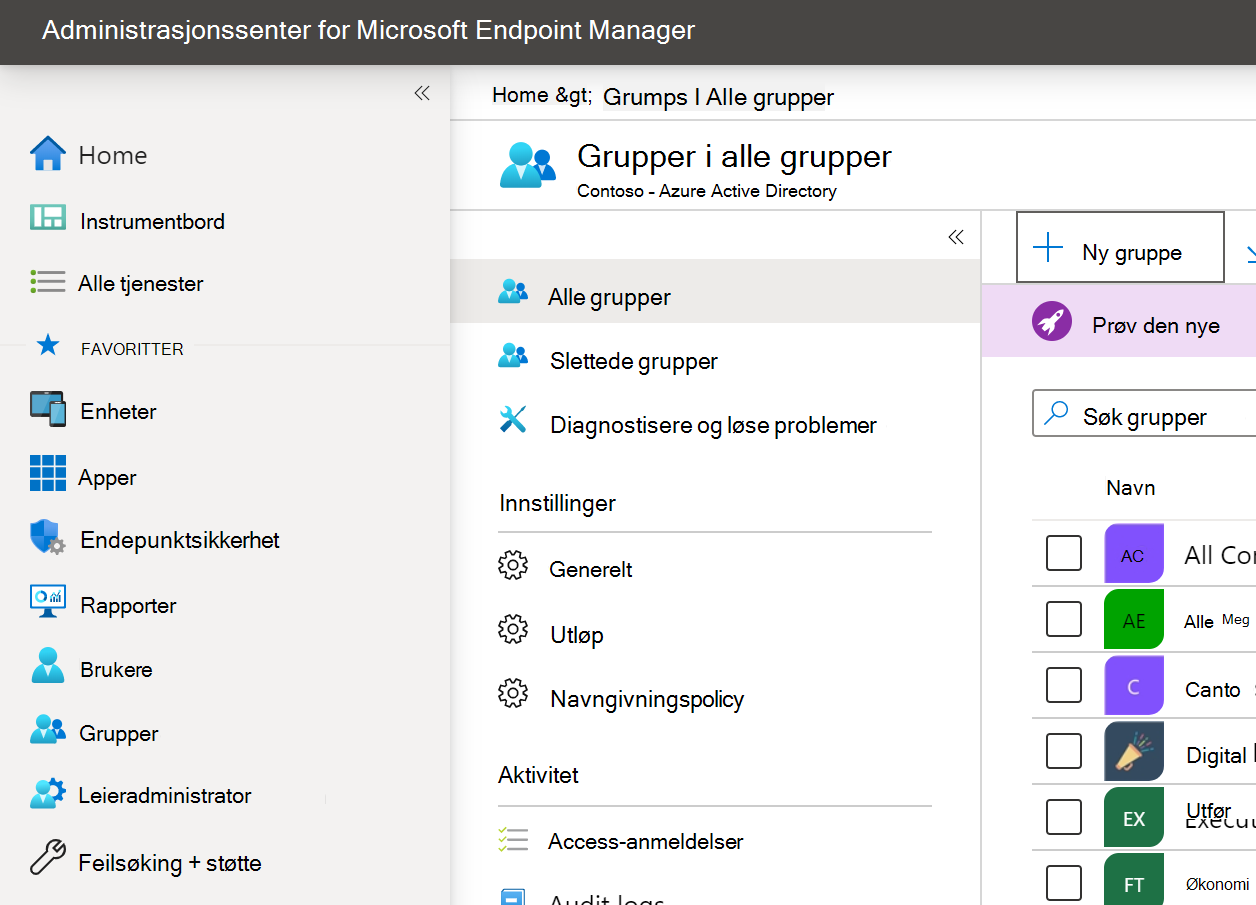Check the box for EX Utfør row

pos(1064,817)
